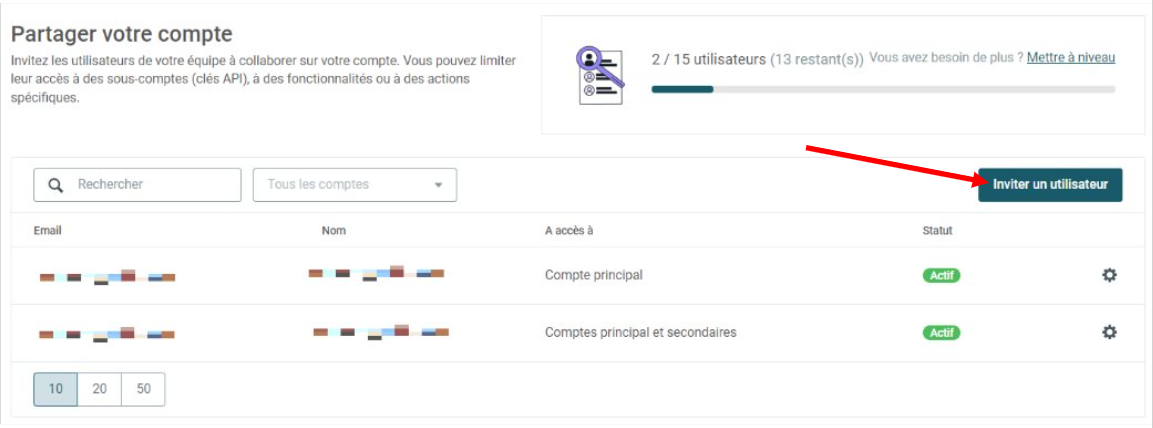
Task: Select 20 results per page
Action: pos(99,389)
